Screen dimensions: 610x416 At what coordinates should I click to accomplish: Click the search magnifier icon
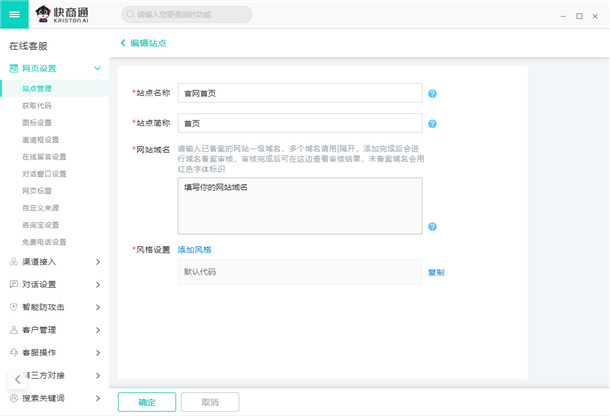pyautogui.click(x=130, y=15)
